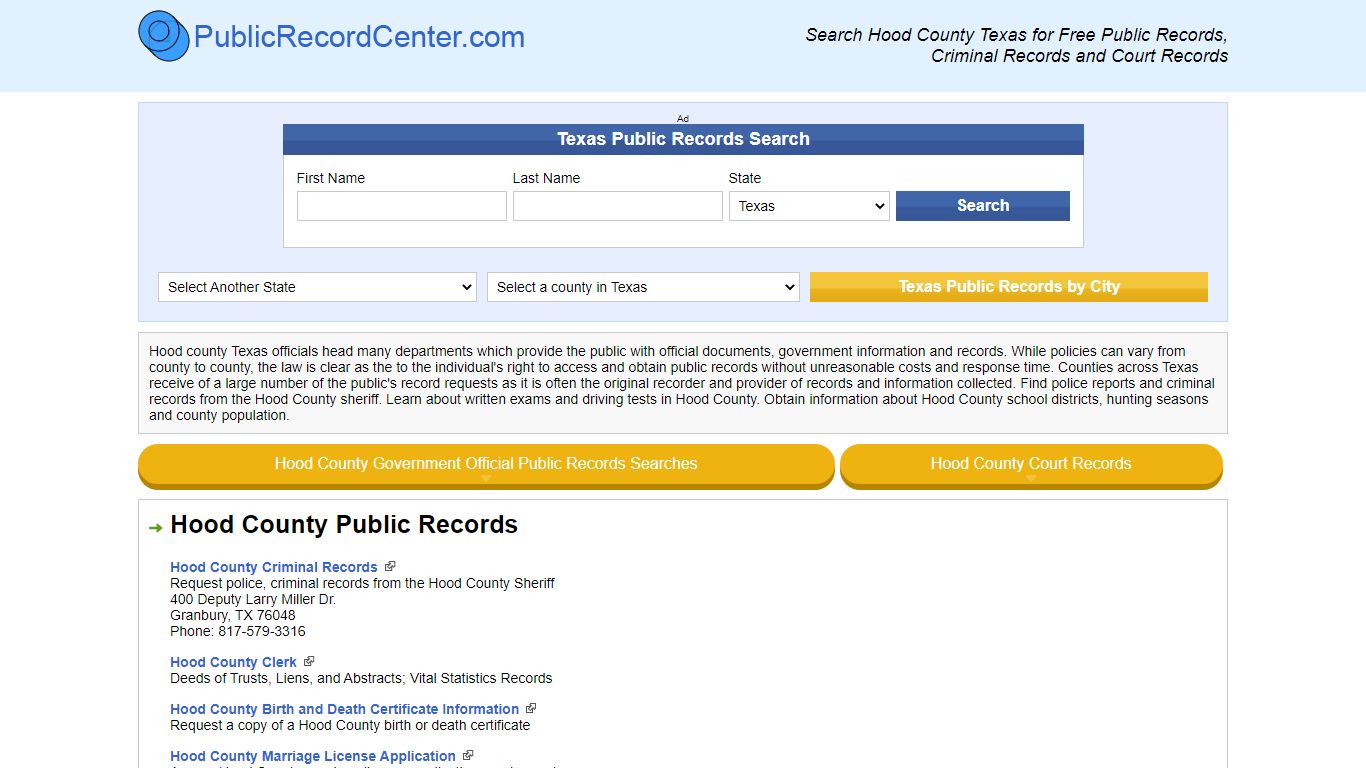Click the PublicRecordCenter logo icon
1366x768 pixels.
pos(164,36)
